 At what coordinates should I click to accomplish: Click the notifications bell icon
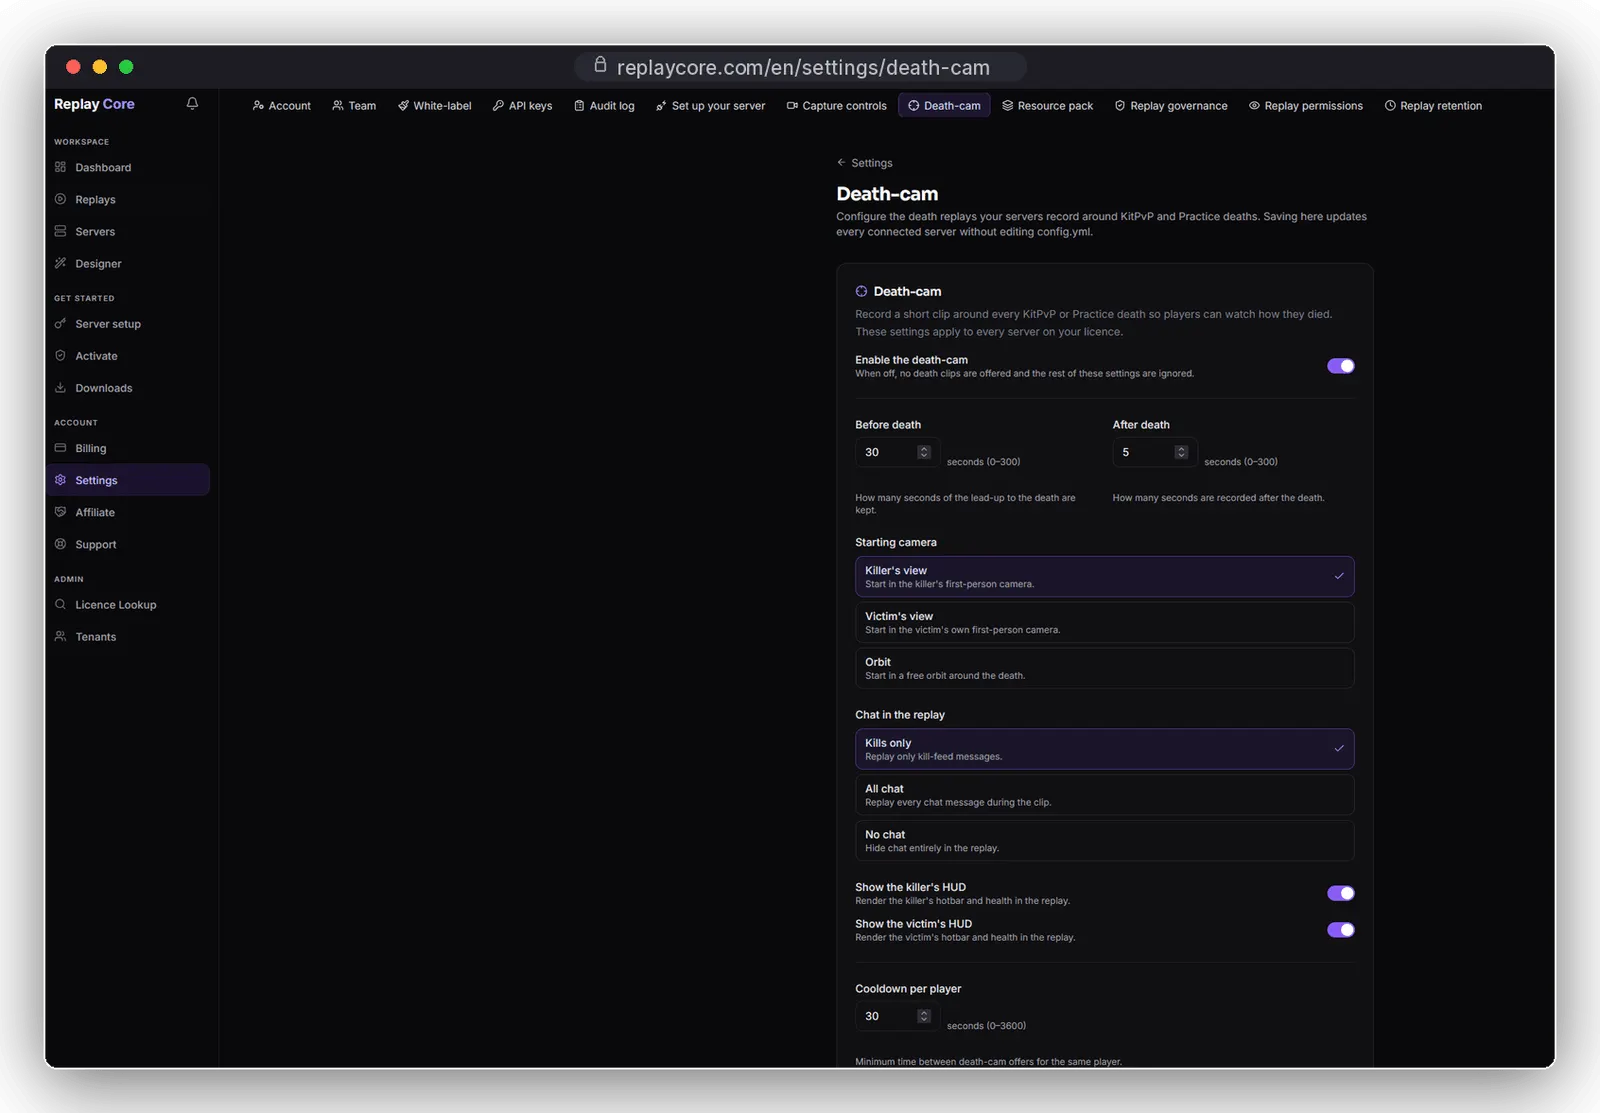(192, 103)
